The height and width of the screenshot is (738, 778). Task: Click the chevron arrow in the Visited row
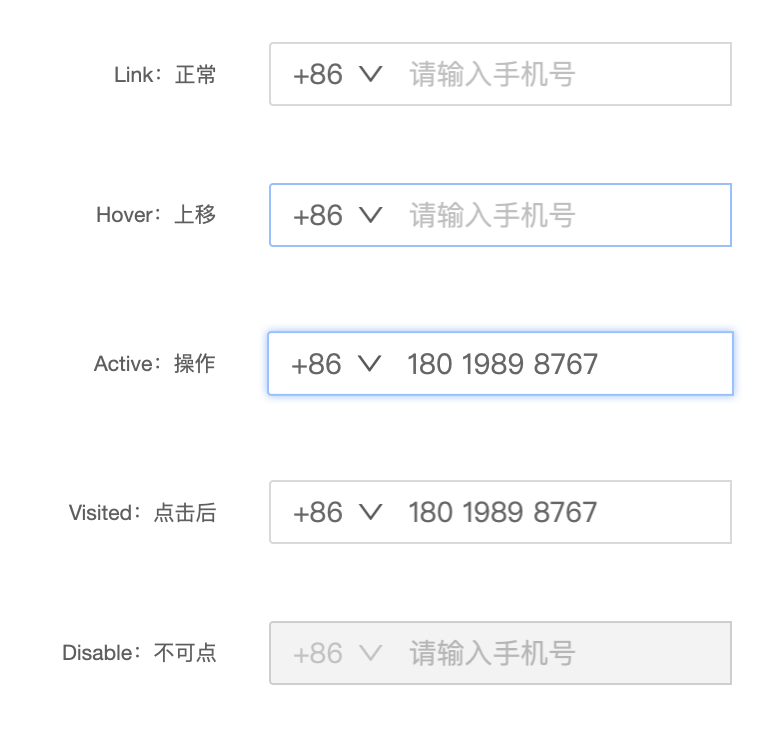click(x=370, y=512)
